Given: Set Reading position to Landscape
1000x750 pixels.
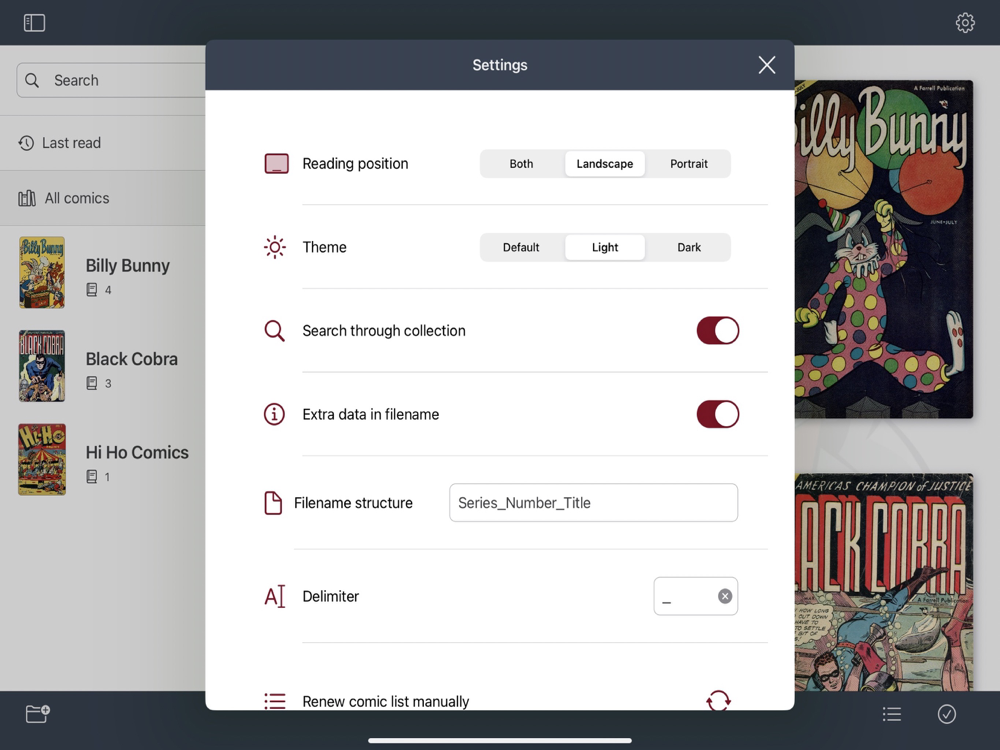Looking at the screenshot, I should click(605, 164).
